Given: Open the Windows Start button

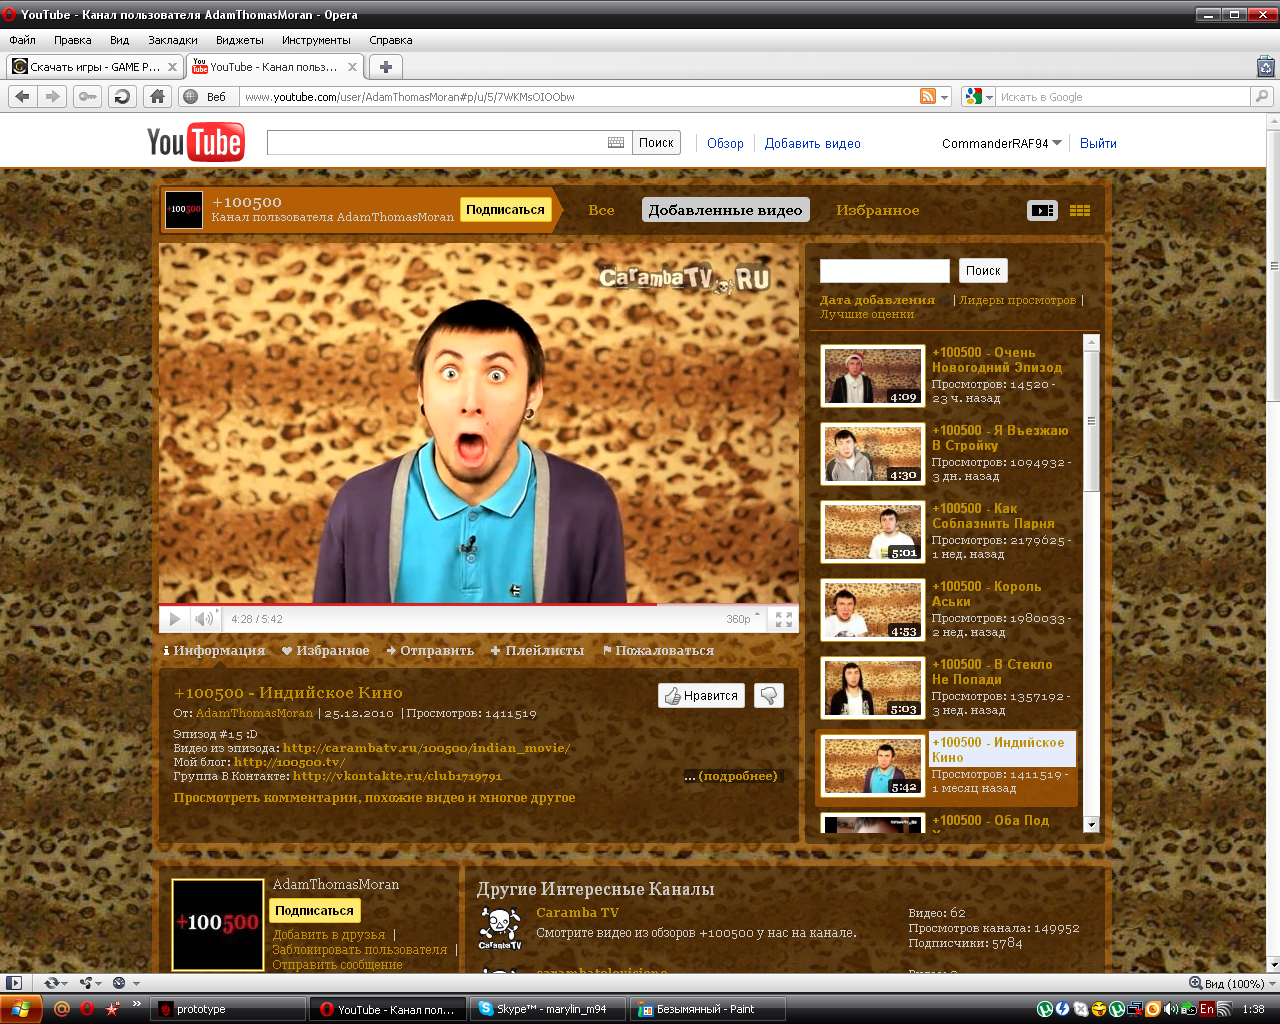Looking at the screenshot, I should (x=20, y=1009).
